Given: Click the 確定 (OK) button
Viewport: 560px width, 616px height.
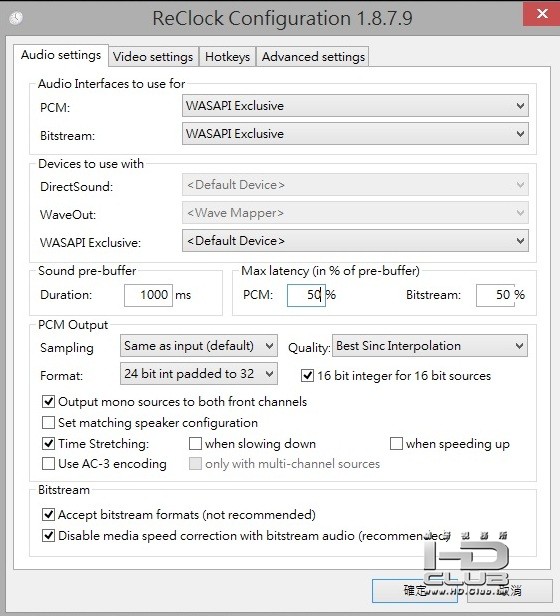Looking at the screenshot, I should 415,590.
